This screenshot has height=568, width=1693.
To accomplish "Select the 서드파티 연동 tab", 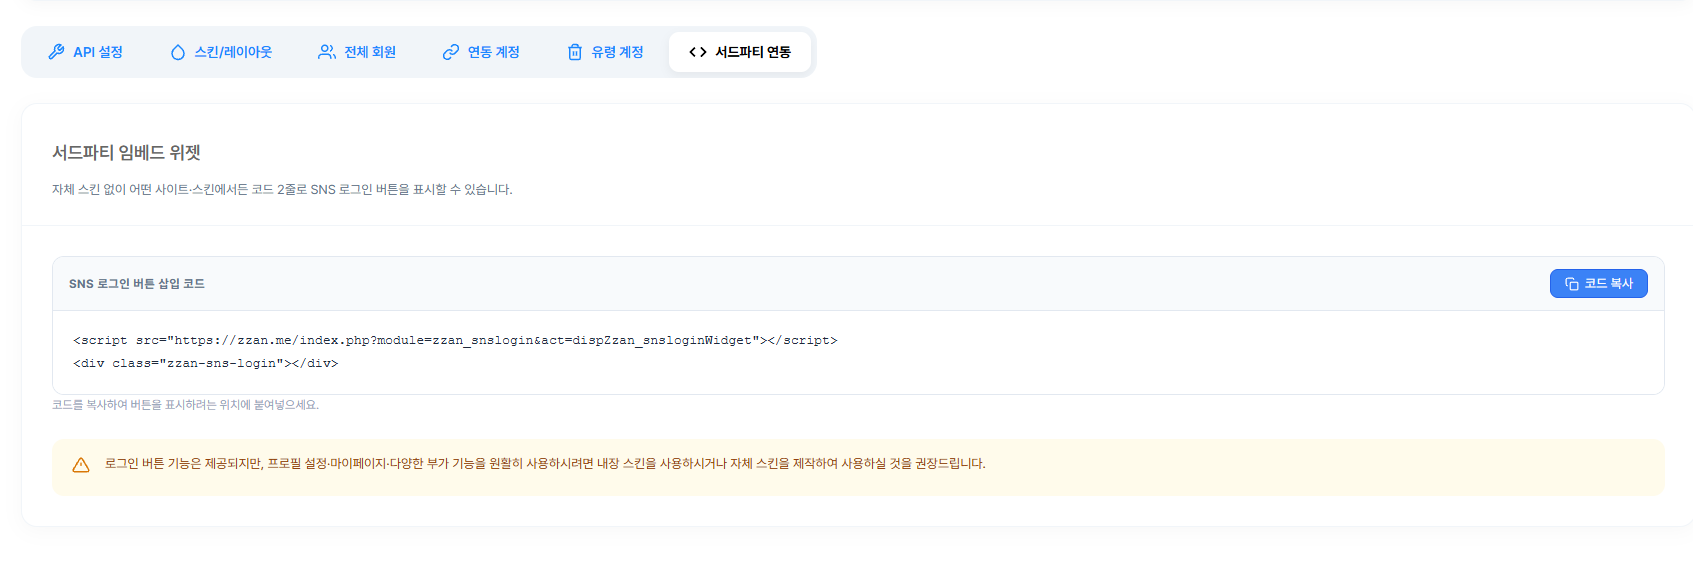I will 740,52.
